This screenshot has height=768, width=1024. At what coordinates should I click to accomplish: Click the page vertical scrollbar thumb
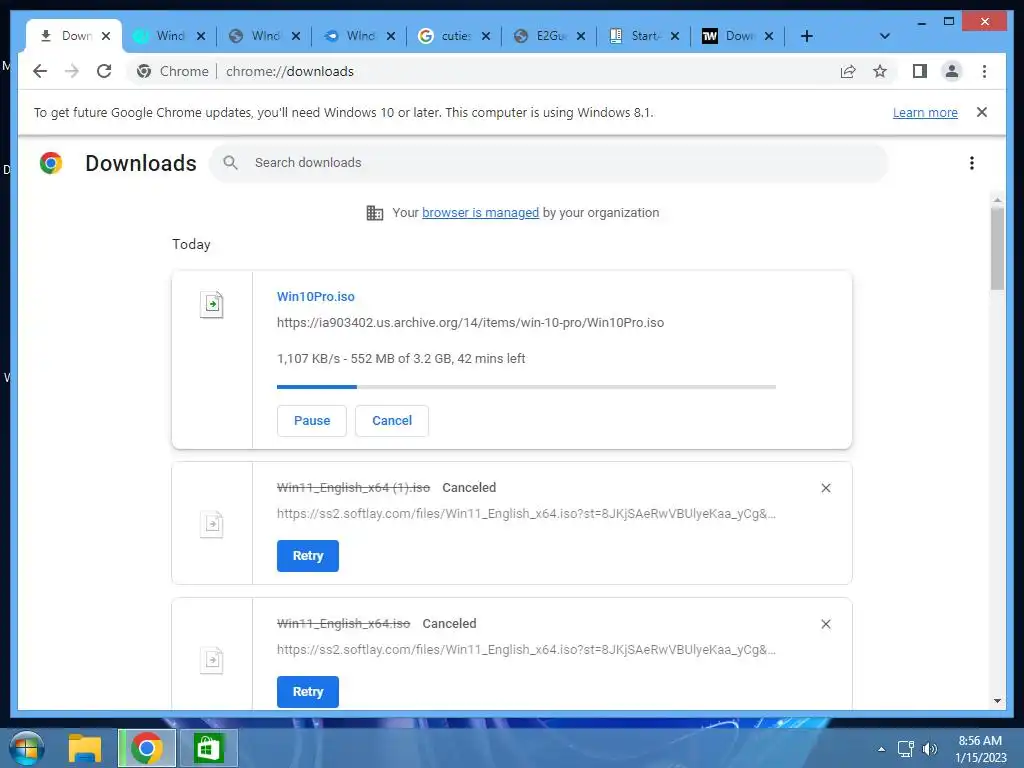[x=997, y=248]
